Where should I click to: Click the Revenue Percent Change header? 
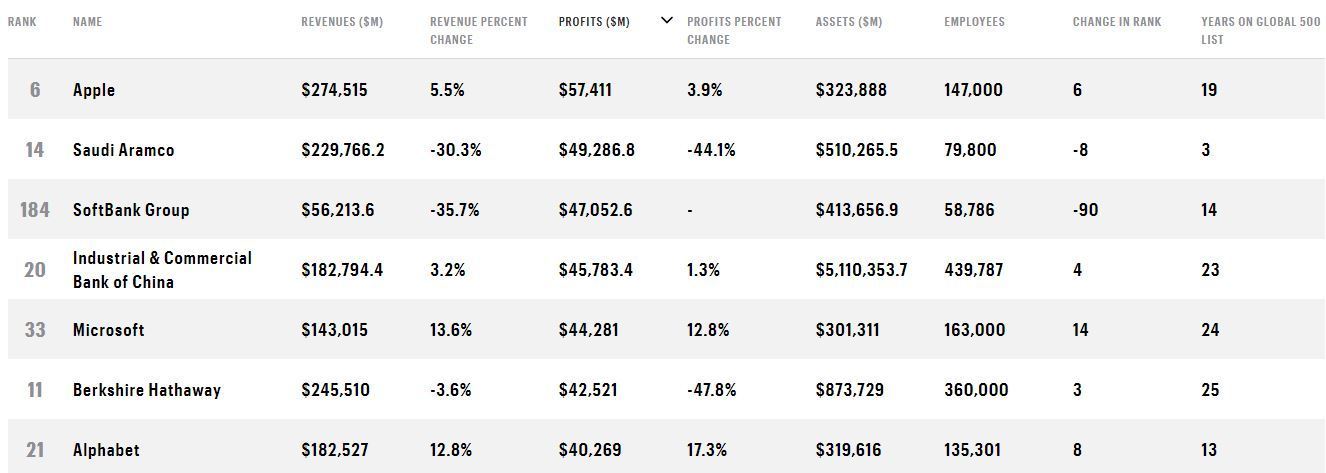[x=478, y=30]
